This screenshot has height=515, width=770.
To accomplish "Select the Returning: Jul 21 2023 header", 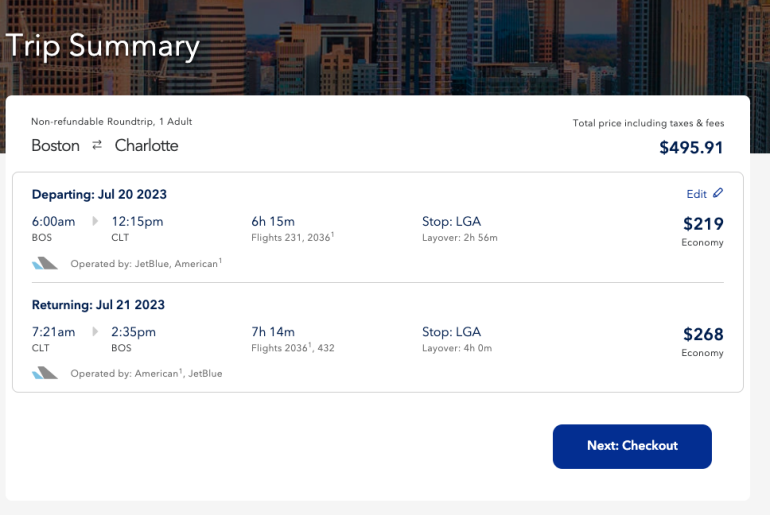I will click(x=98, y=304).
